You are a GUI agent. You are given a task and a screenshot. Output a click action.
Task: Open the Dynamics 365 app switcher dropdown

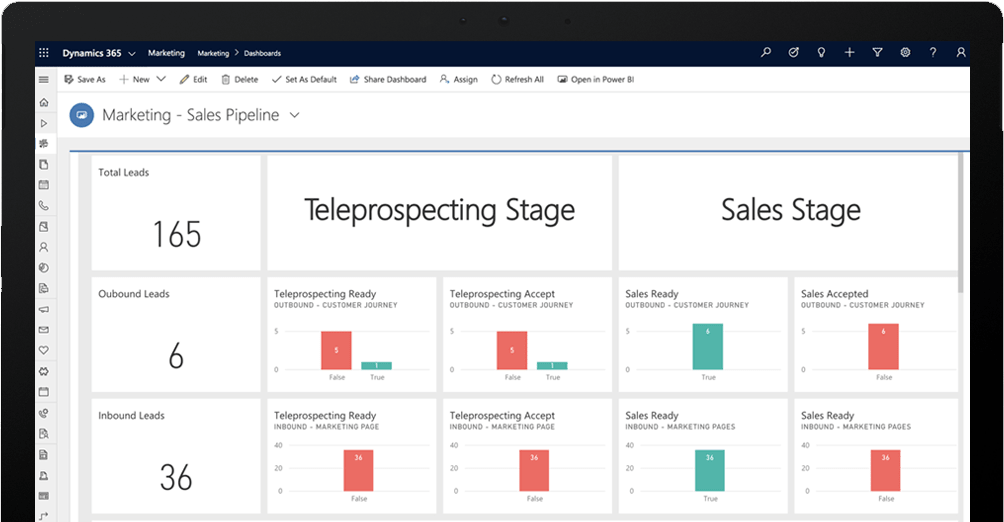132,54
